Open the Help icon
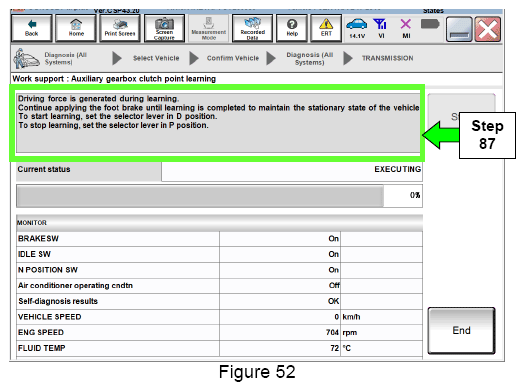The width and height of the screenshot is (525, 391). pos(292,28)
